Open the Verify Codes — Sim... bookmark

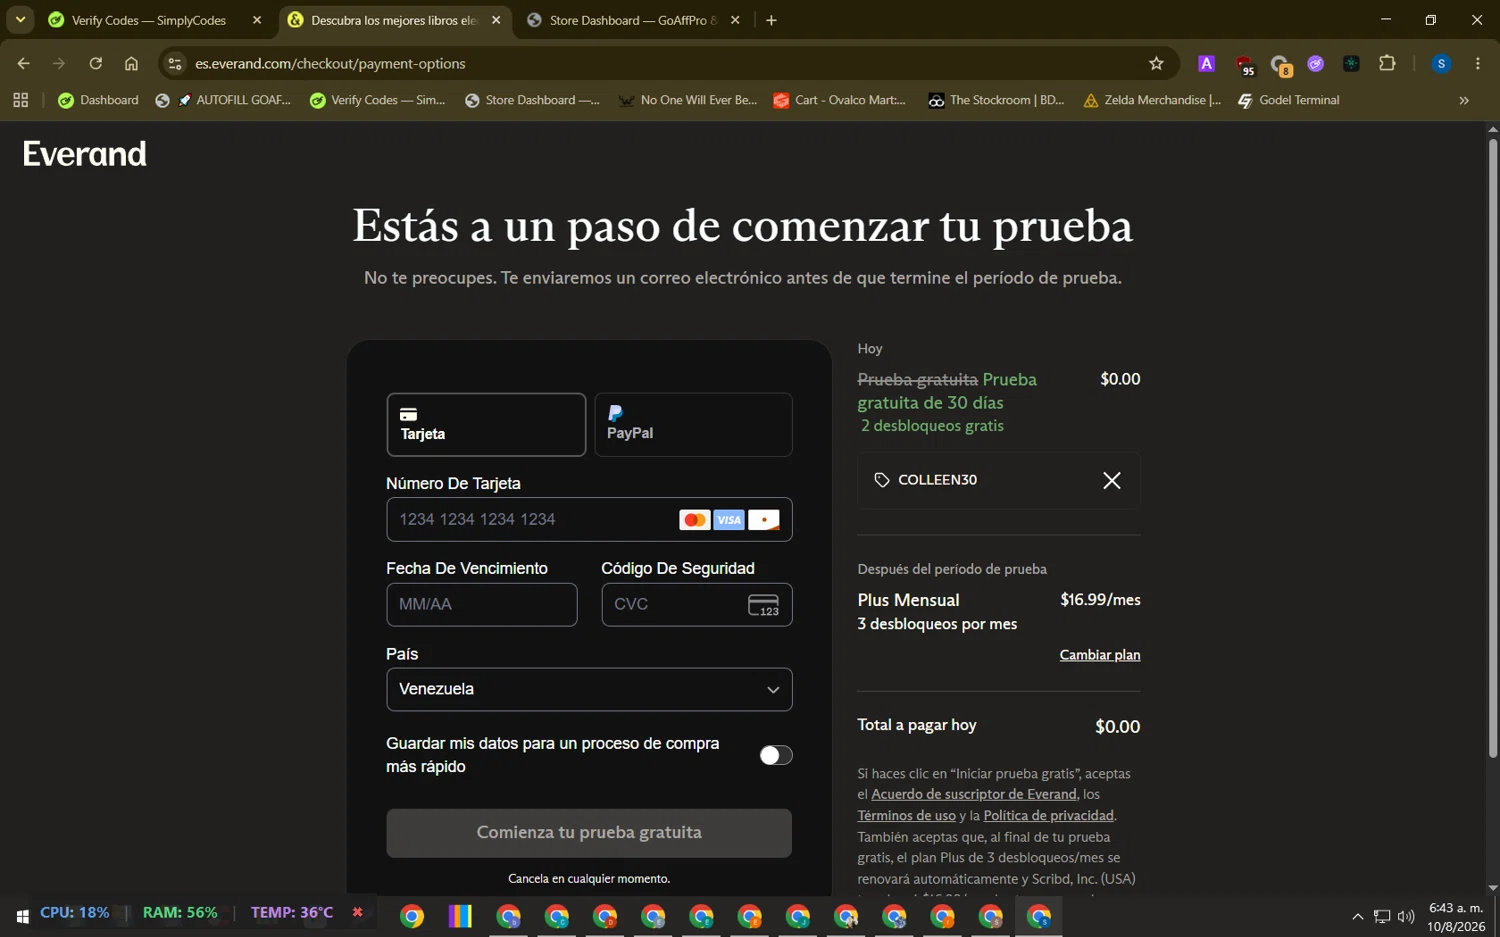tap(378, 100)
